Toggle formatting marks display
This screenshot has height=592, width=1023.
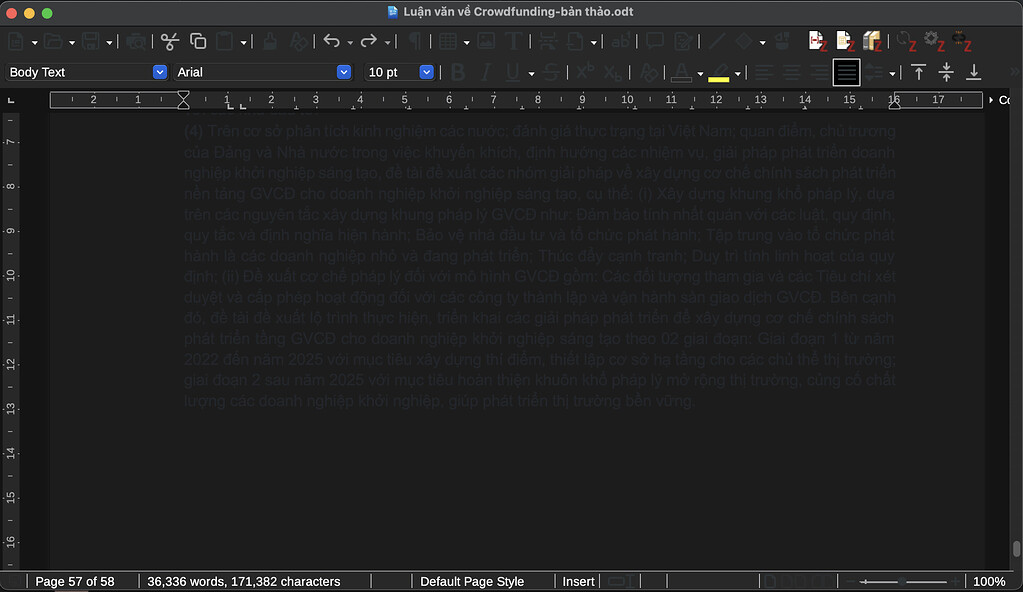414,41
